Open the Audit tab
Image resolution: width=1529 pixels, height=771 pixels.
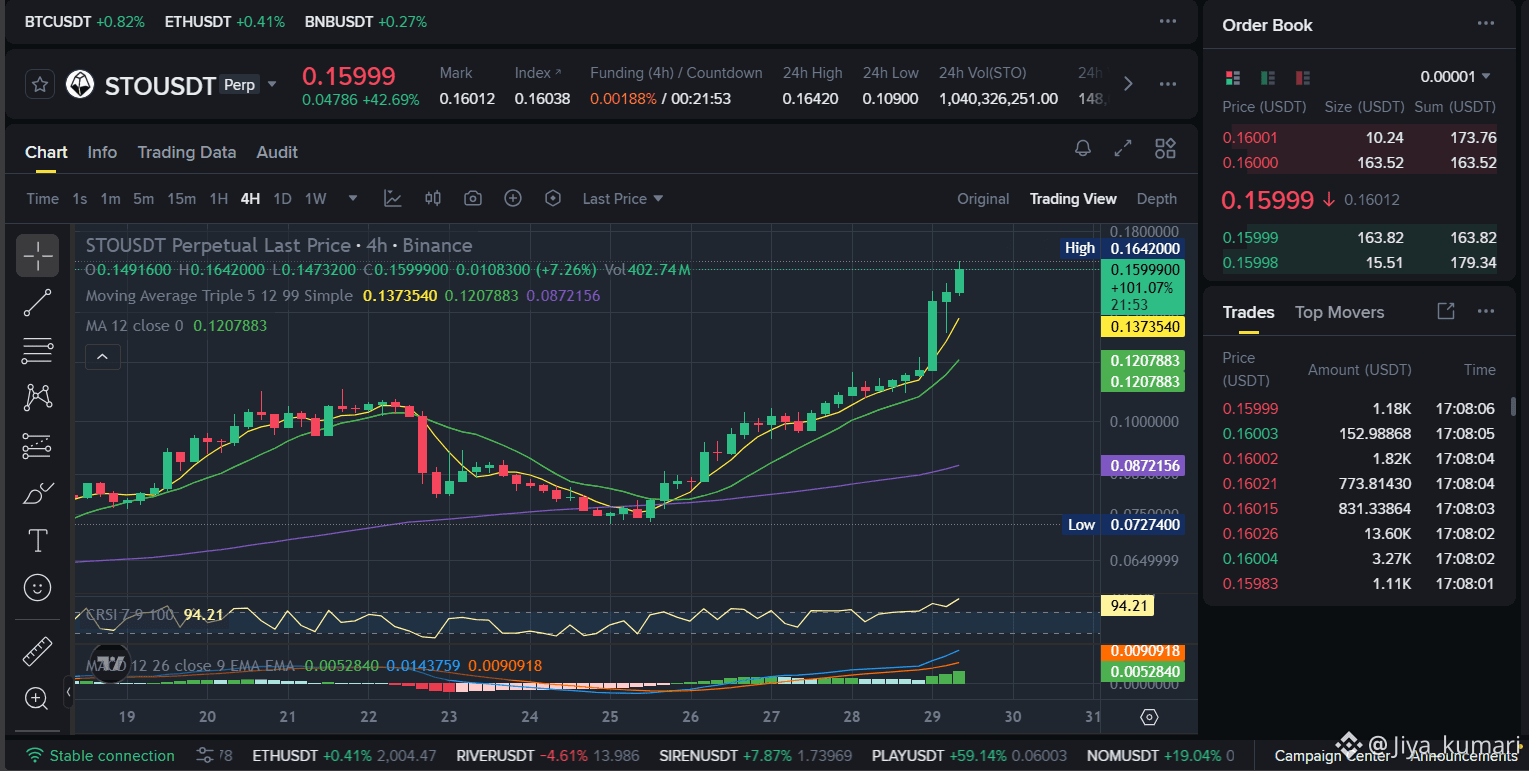coord(277,152)
